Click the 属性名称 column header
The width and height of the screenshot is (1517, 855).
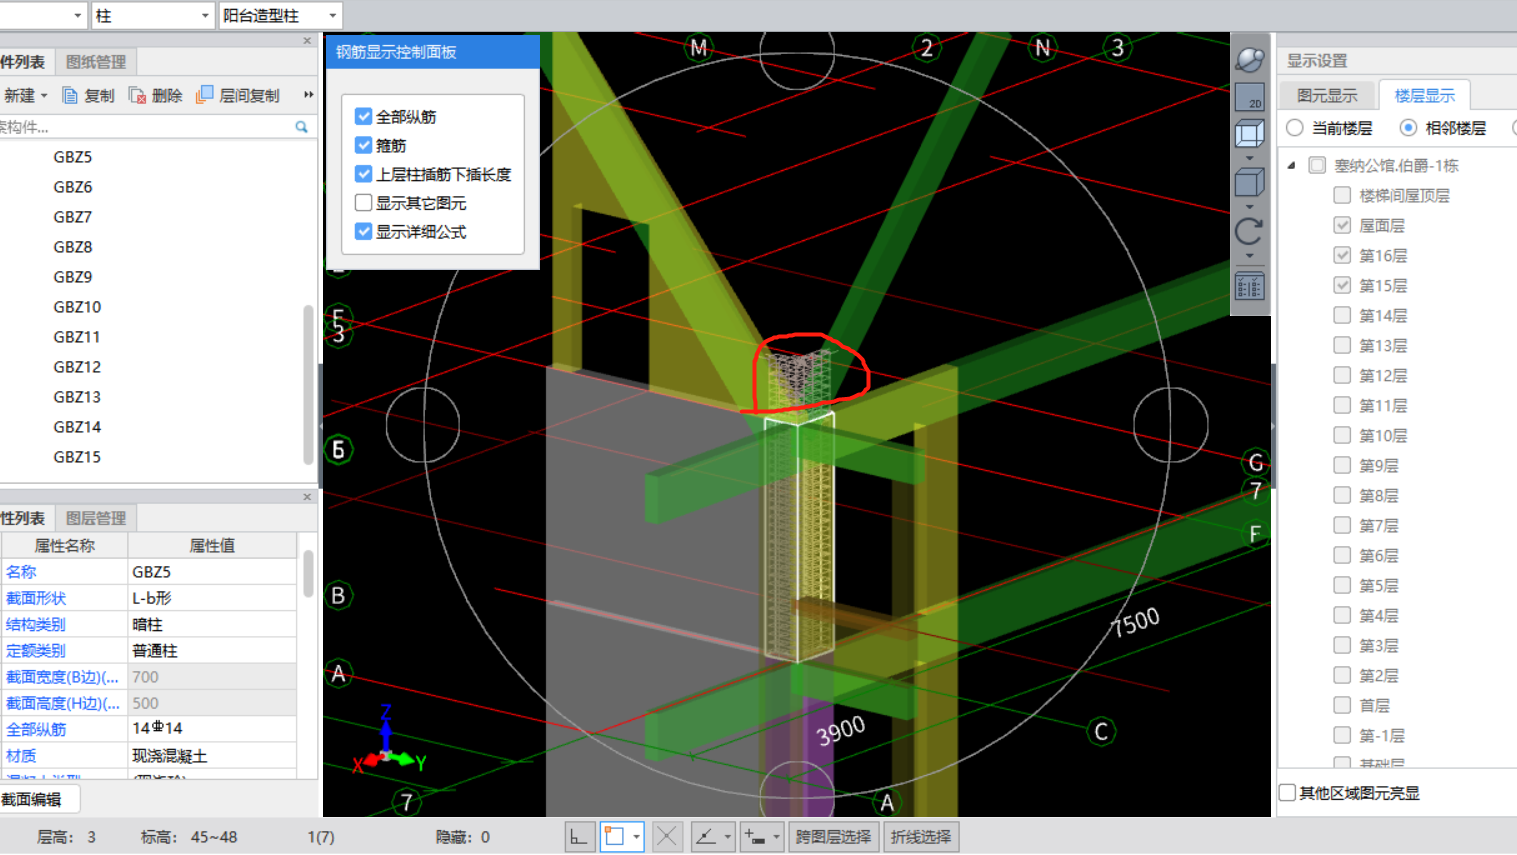[65, 545]
